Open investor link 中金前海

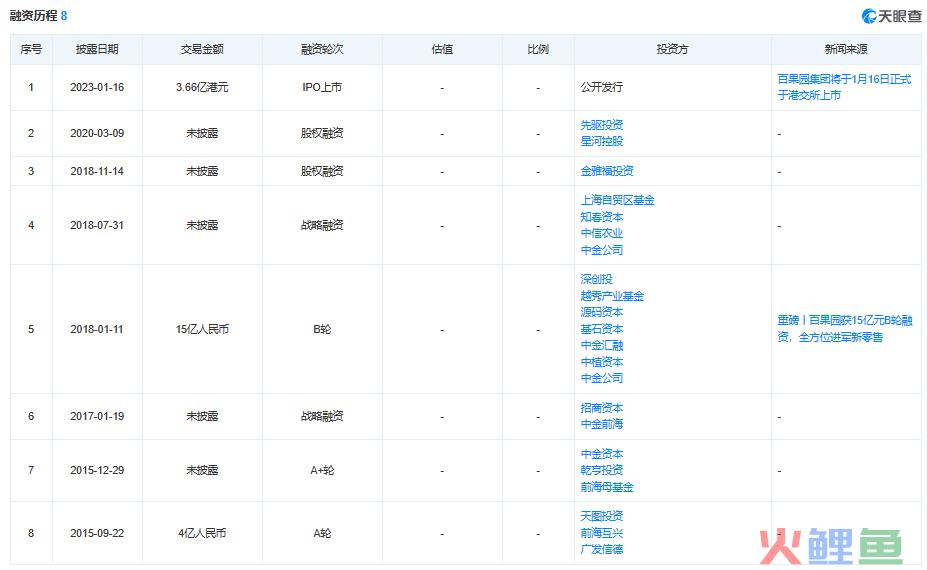tap(601, 424)
